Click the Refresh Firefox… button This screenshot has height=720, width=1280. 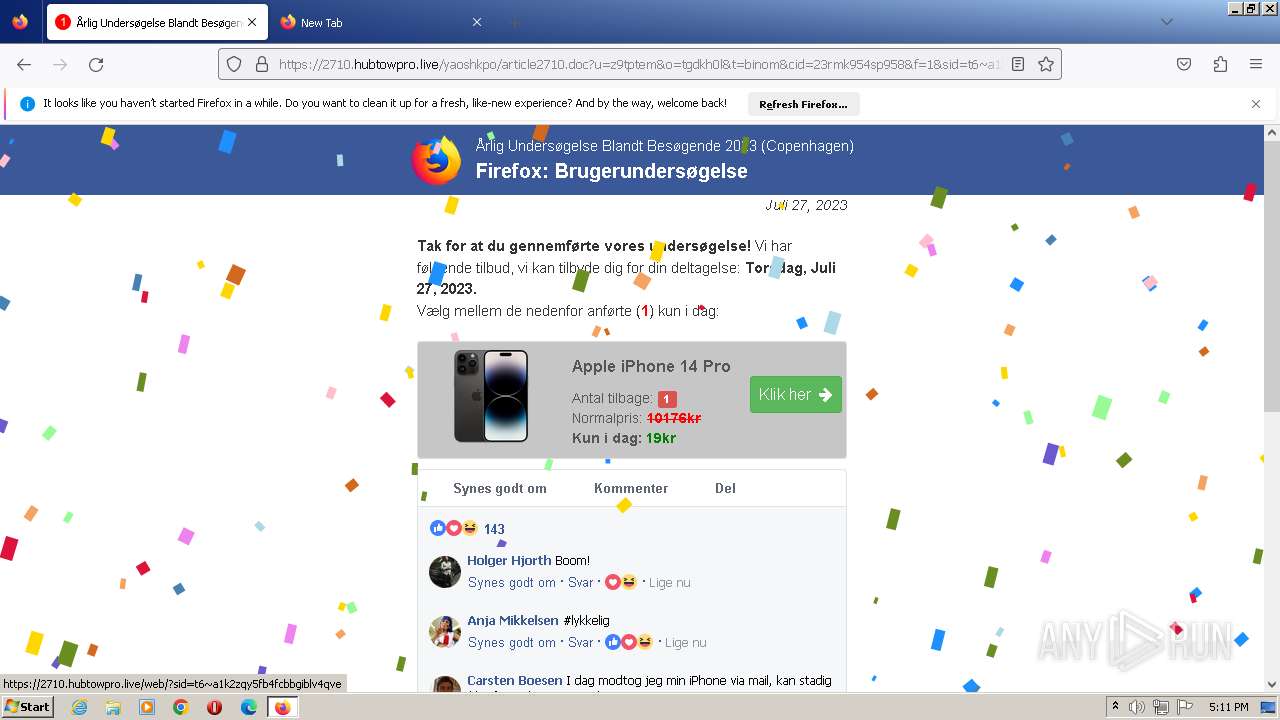tap(803, 104)
